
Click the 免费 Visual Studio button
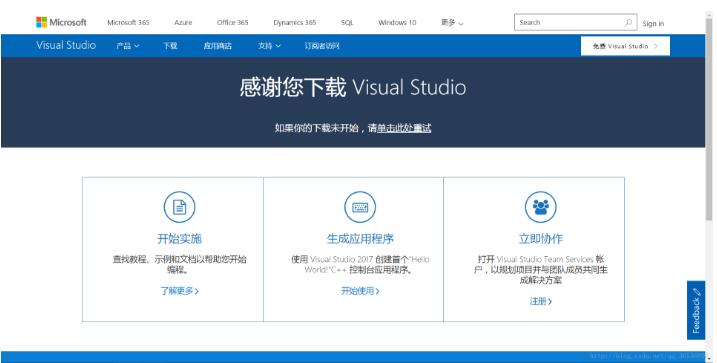[625, 46]
